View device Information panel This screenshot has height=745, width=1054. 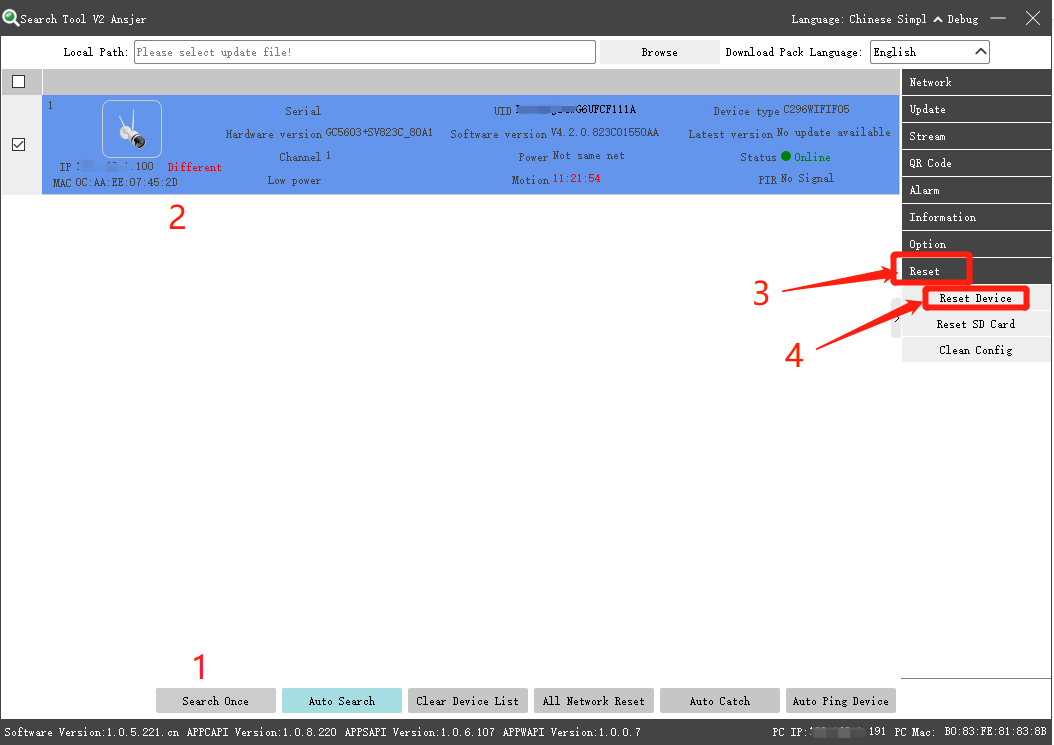[x=975, y=216]
